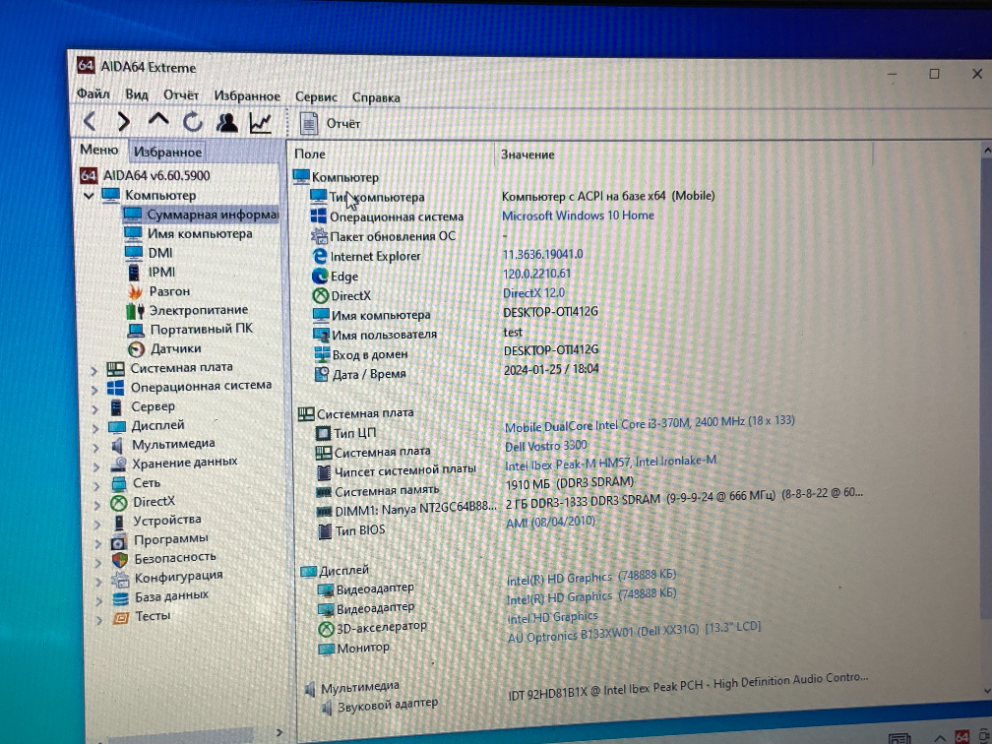Click the Конфигурация icon in tree
Screen dimensions: 992x744
tap(120, 578)
